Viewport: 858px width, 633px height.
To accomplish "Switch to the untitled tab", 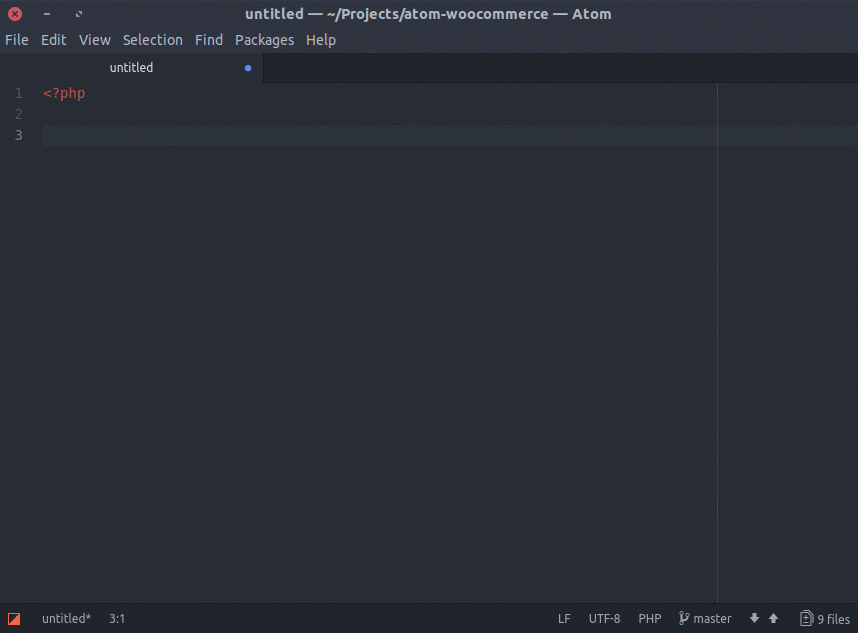I will tap(131, 68).
